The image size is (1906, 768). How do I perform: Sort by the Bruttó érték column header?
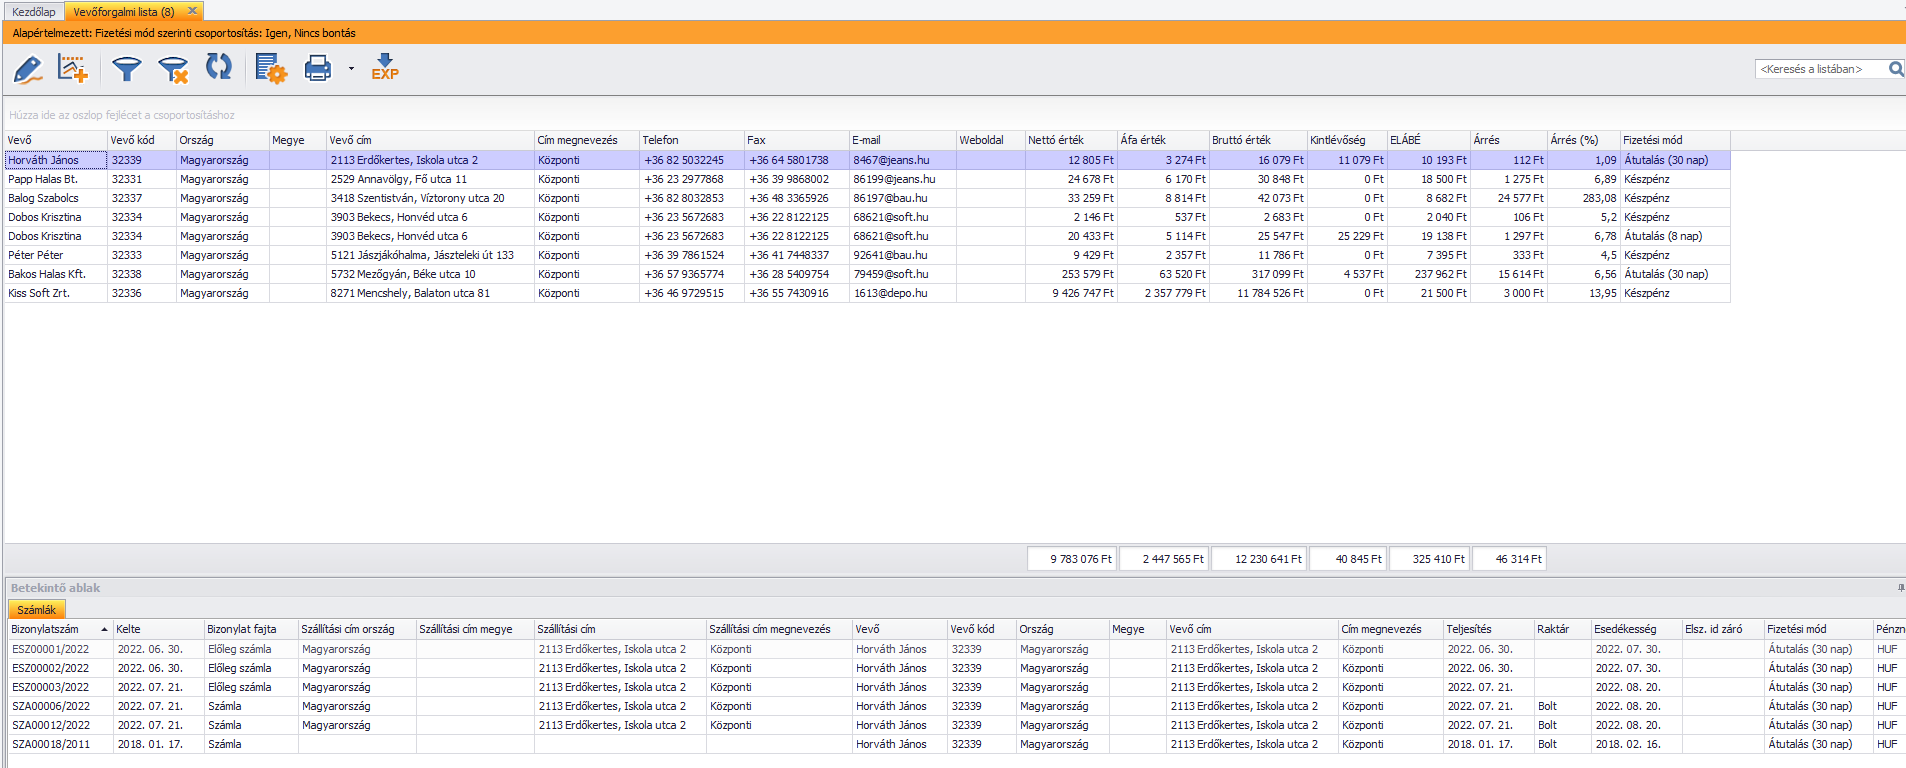tap(1258, 140)
